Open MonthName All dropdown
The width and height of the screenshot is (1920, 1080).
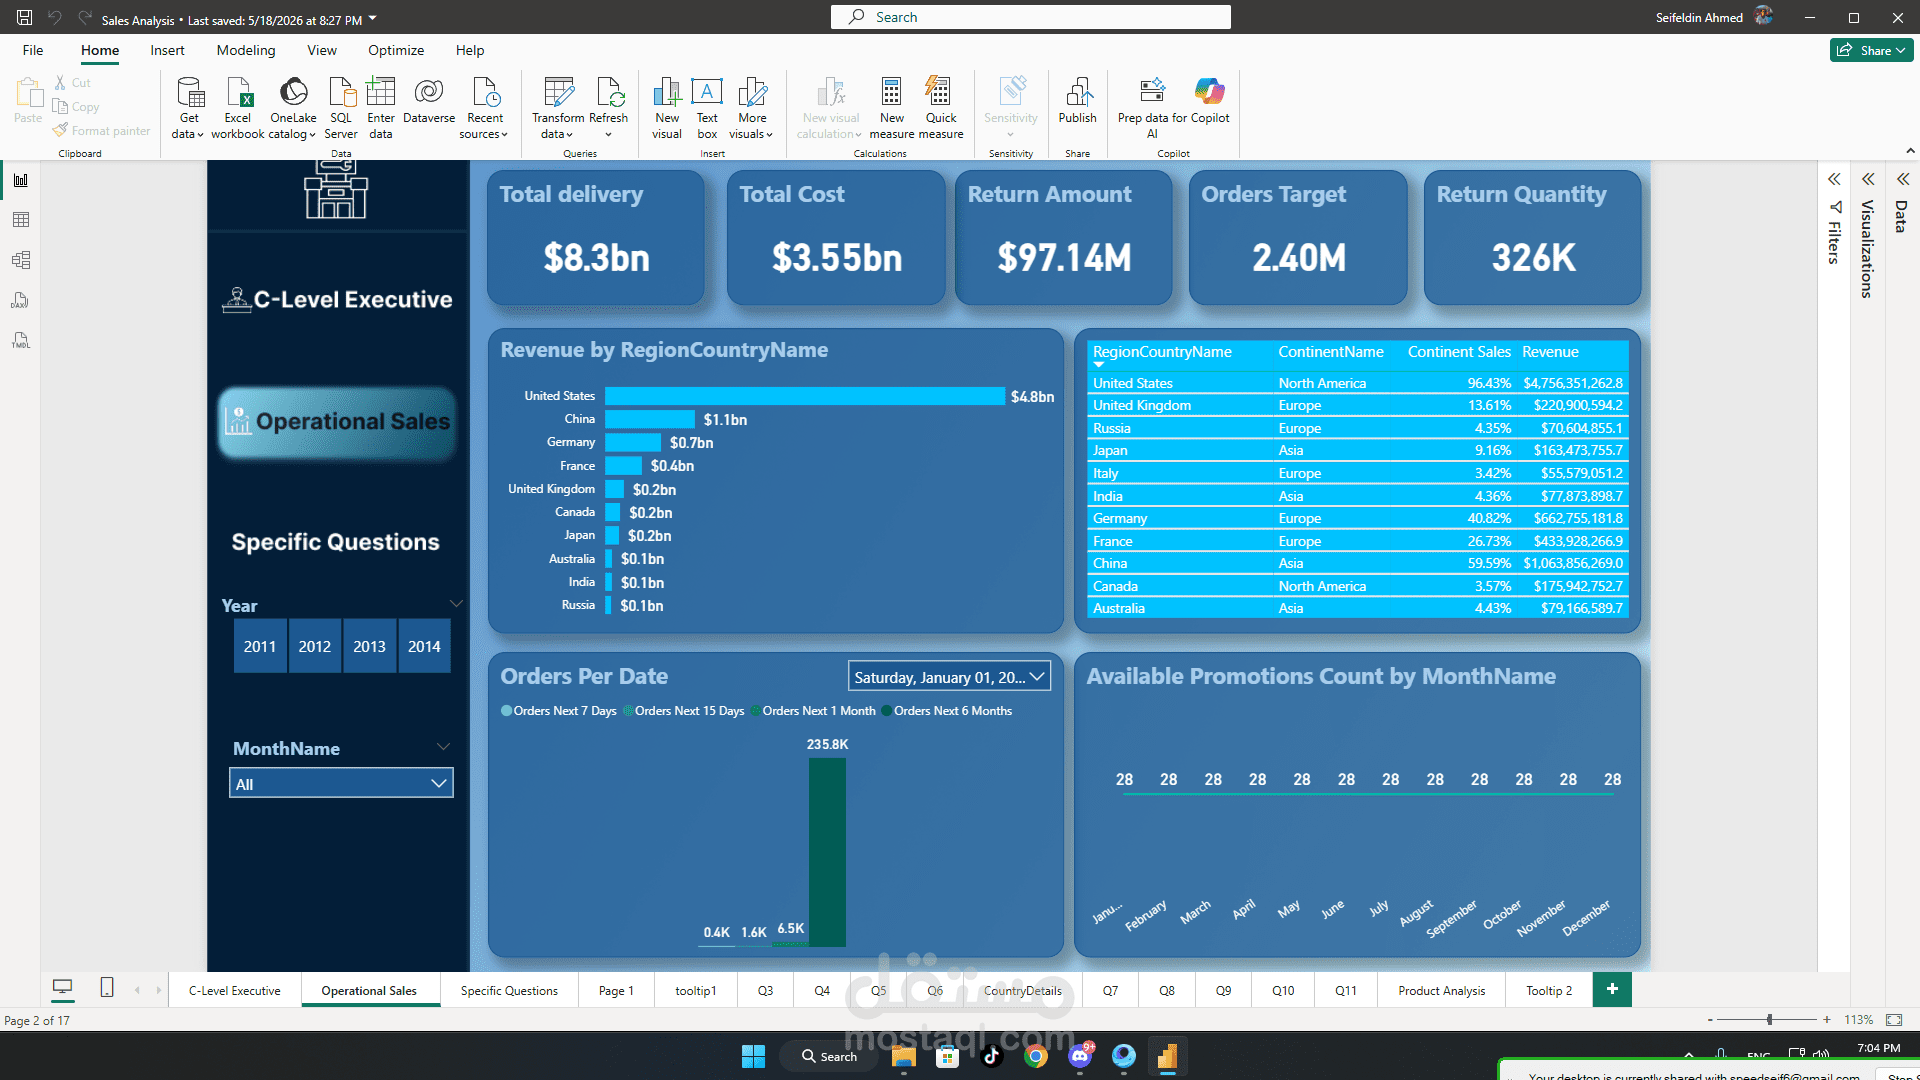(341, 783)
